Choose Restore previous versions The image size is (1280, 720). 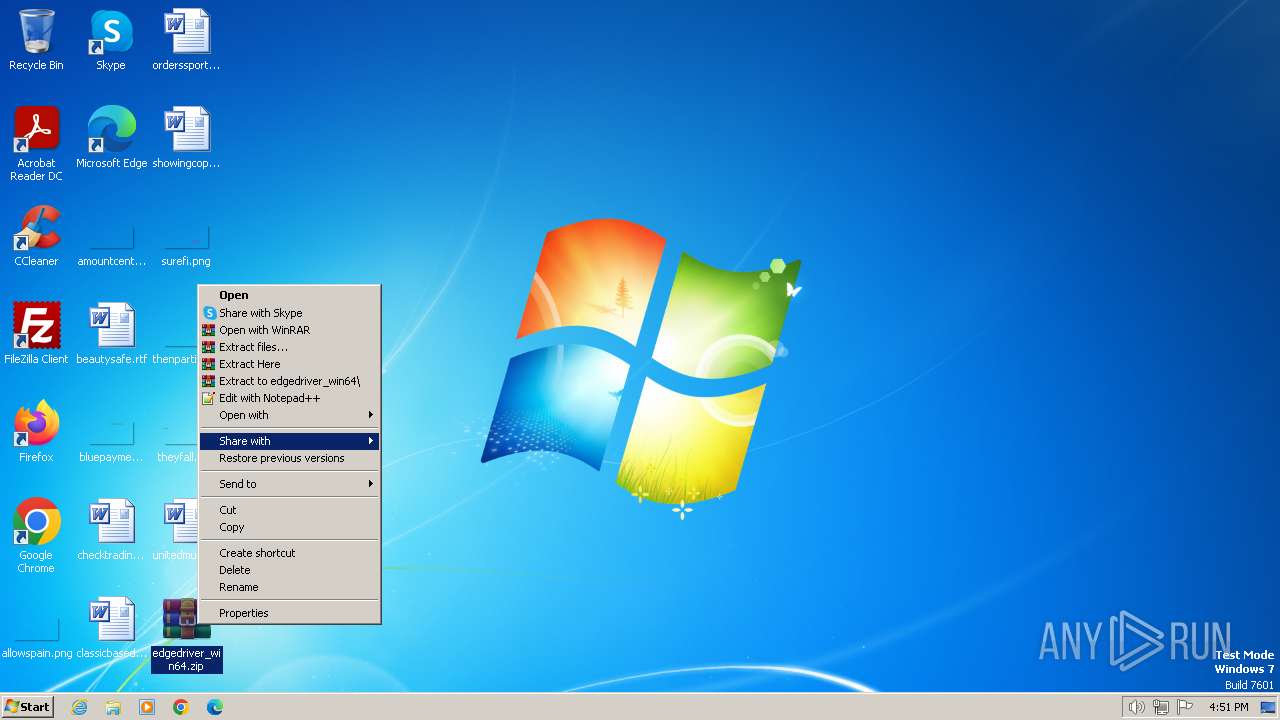[x=290, y=458]
